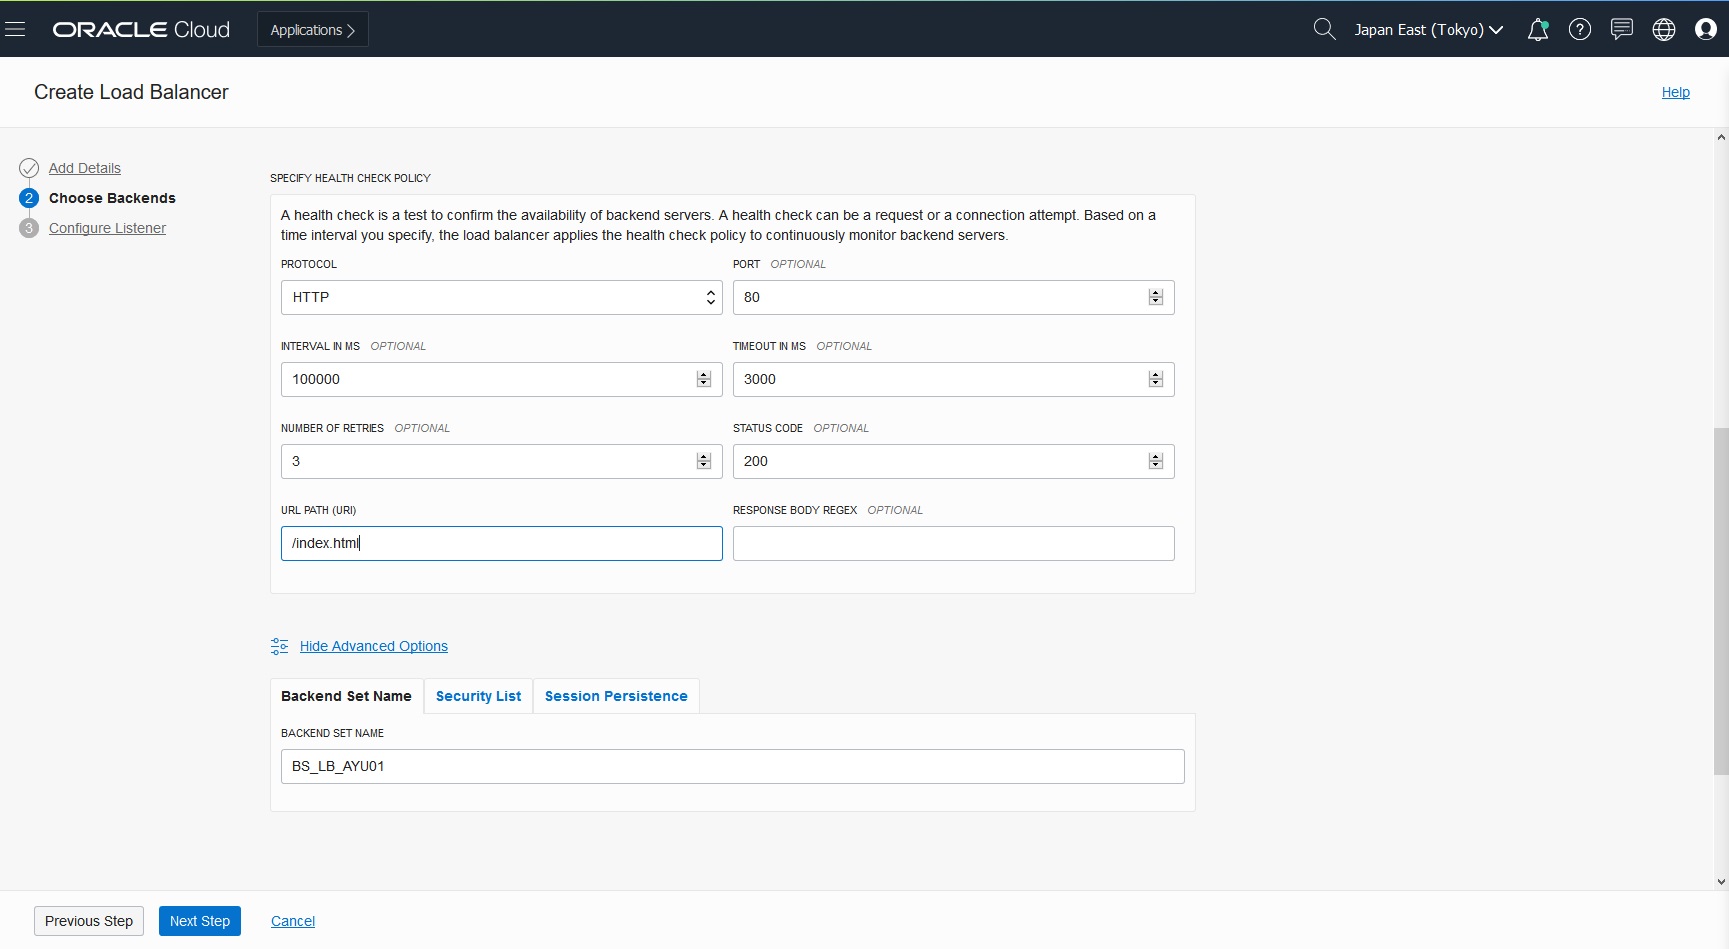Click the Hide Advanced Options link

pos(373,646)
